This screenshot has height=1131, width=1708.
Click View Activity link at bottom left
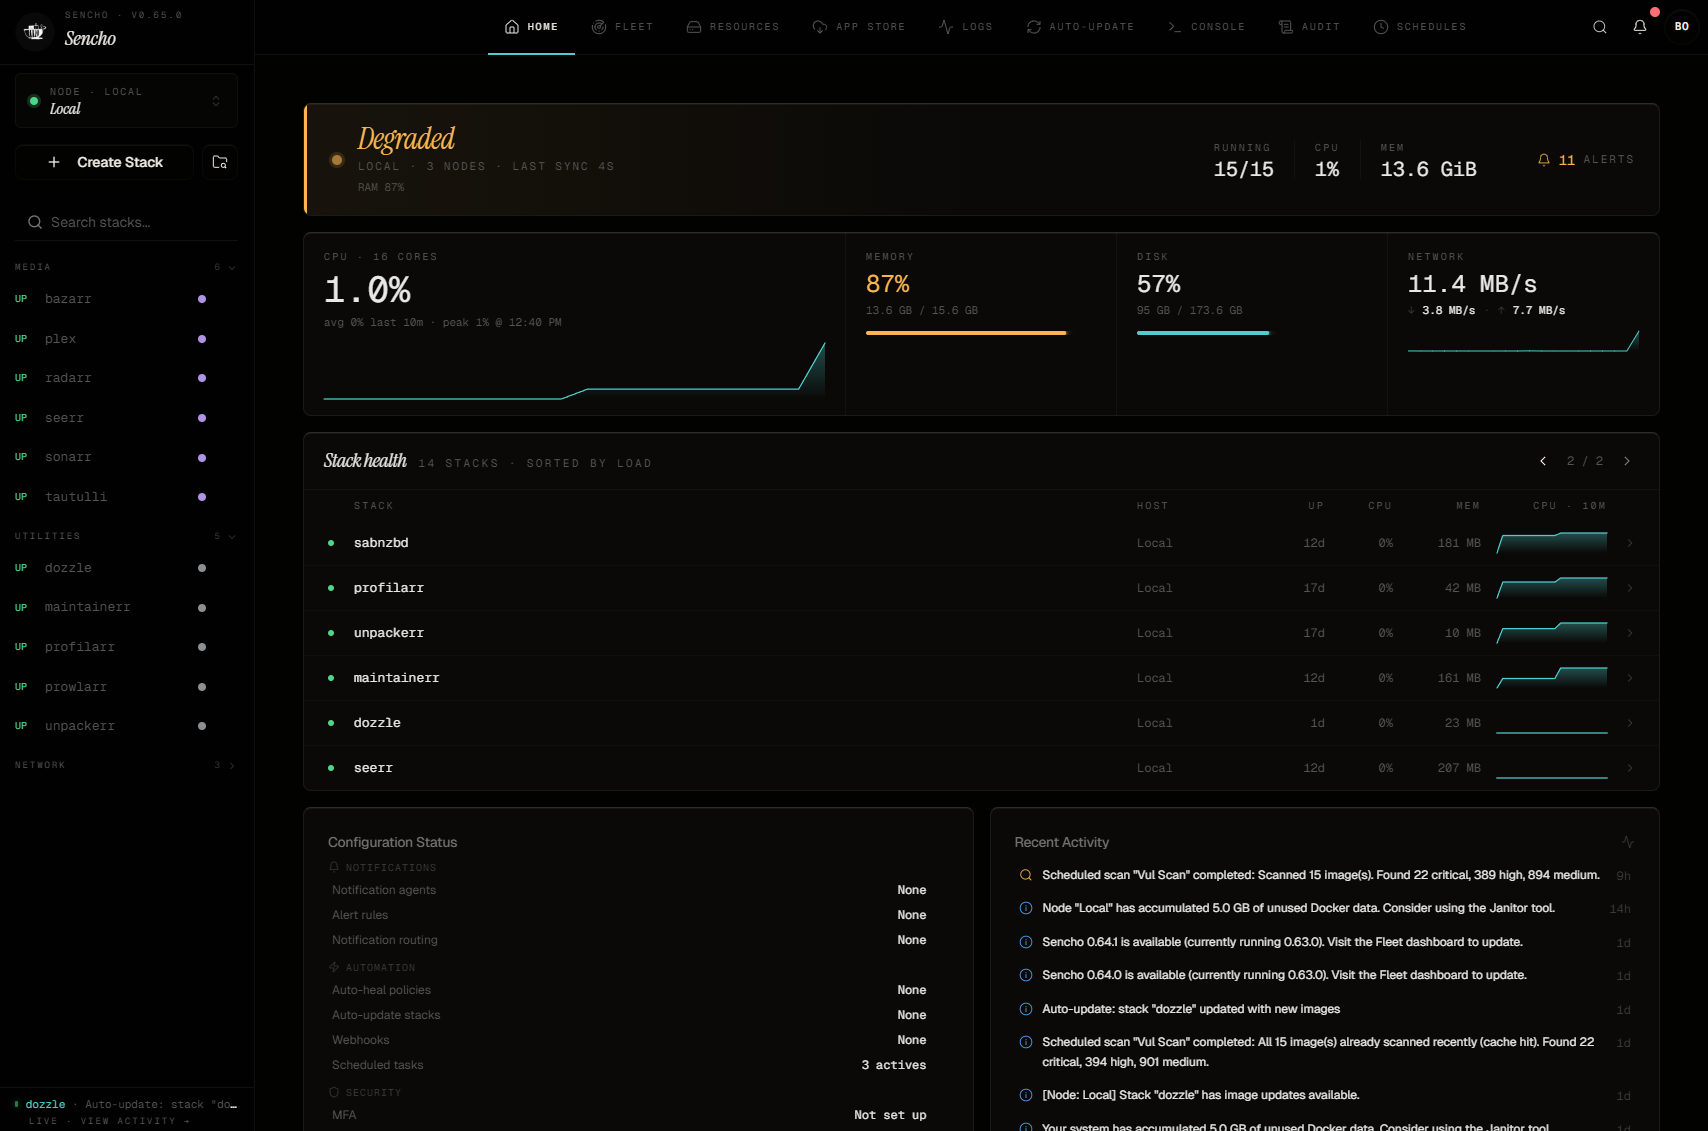(x=135, y=1121)
